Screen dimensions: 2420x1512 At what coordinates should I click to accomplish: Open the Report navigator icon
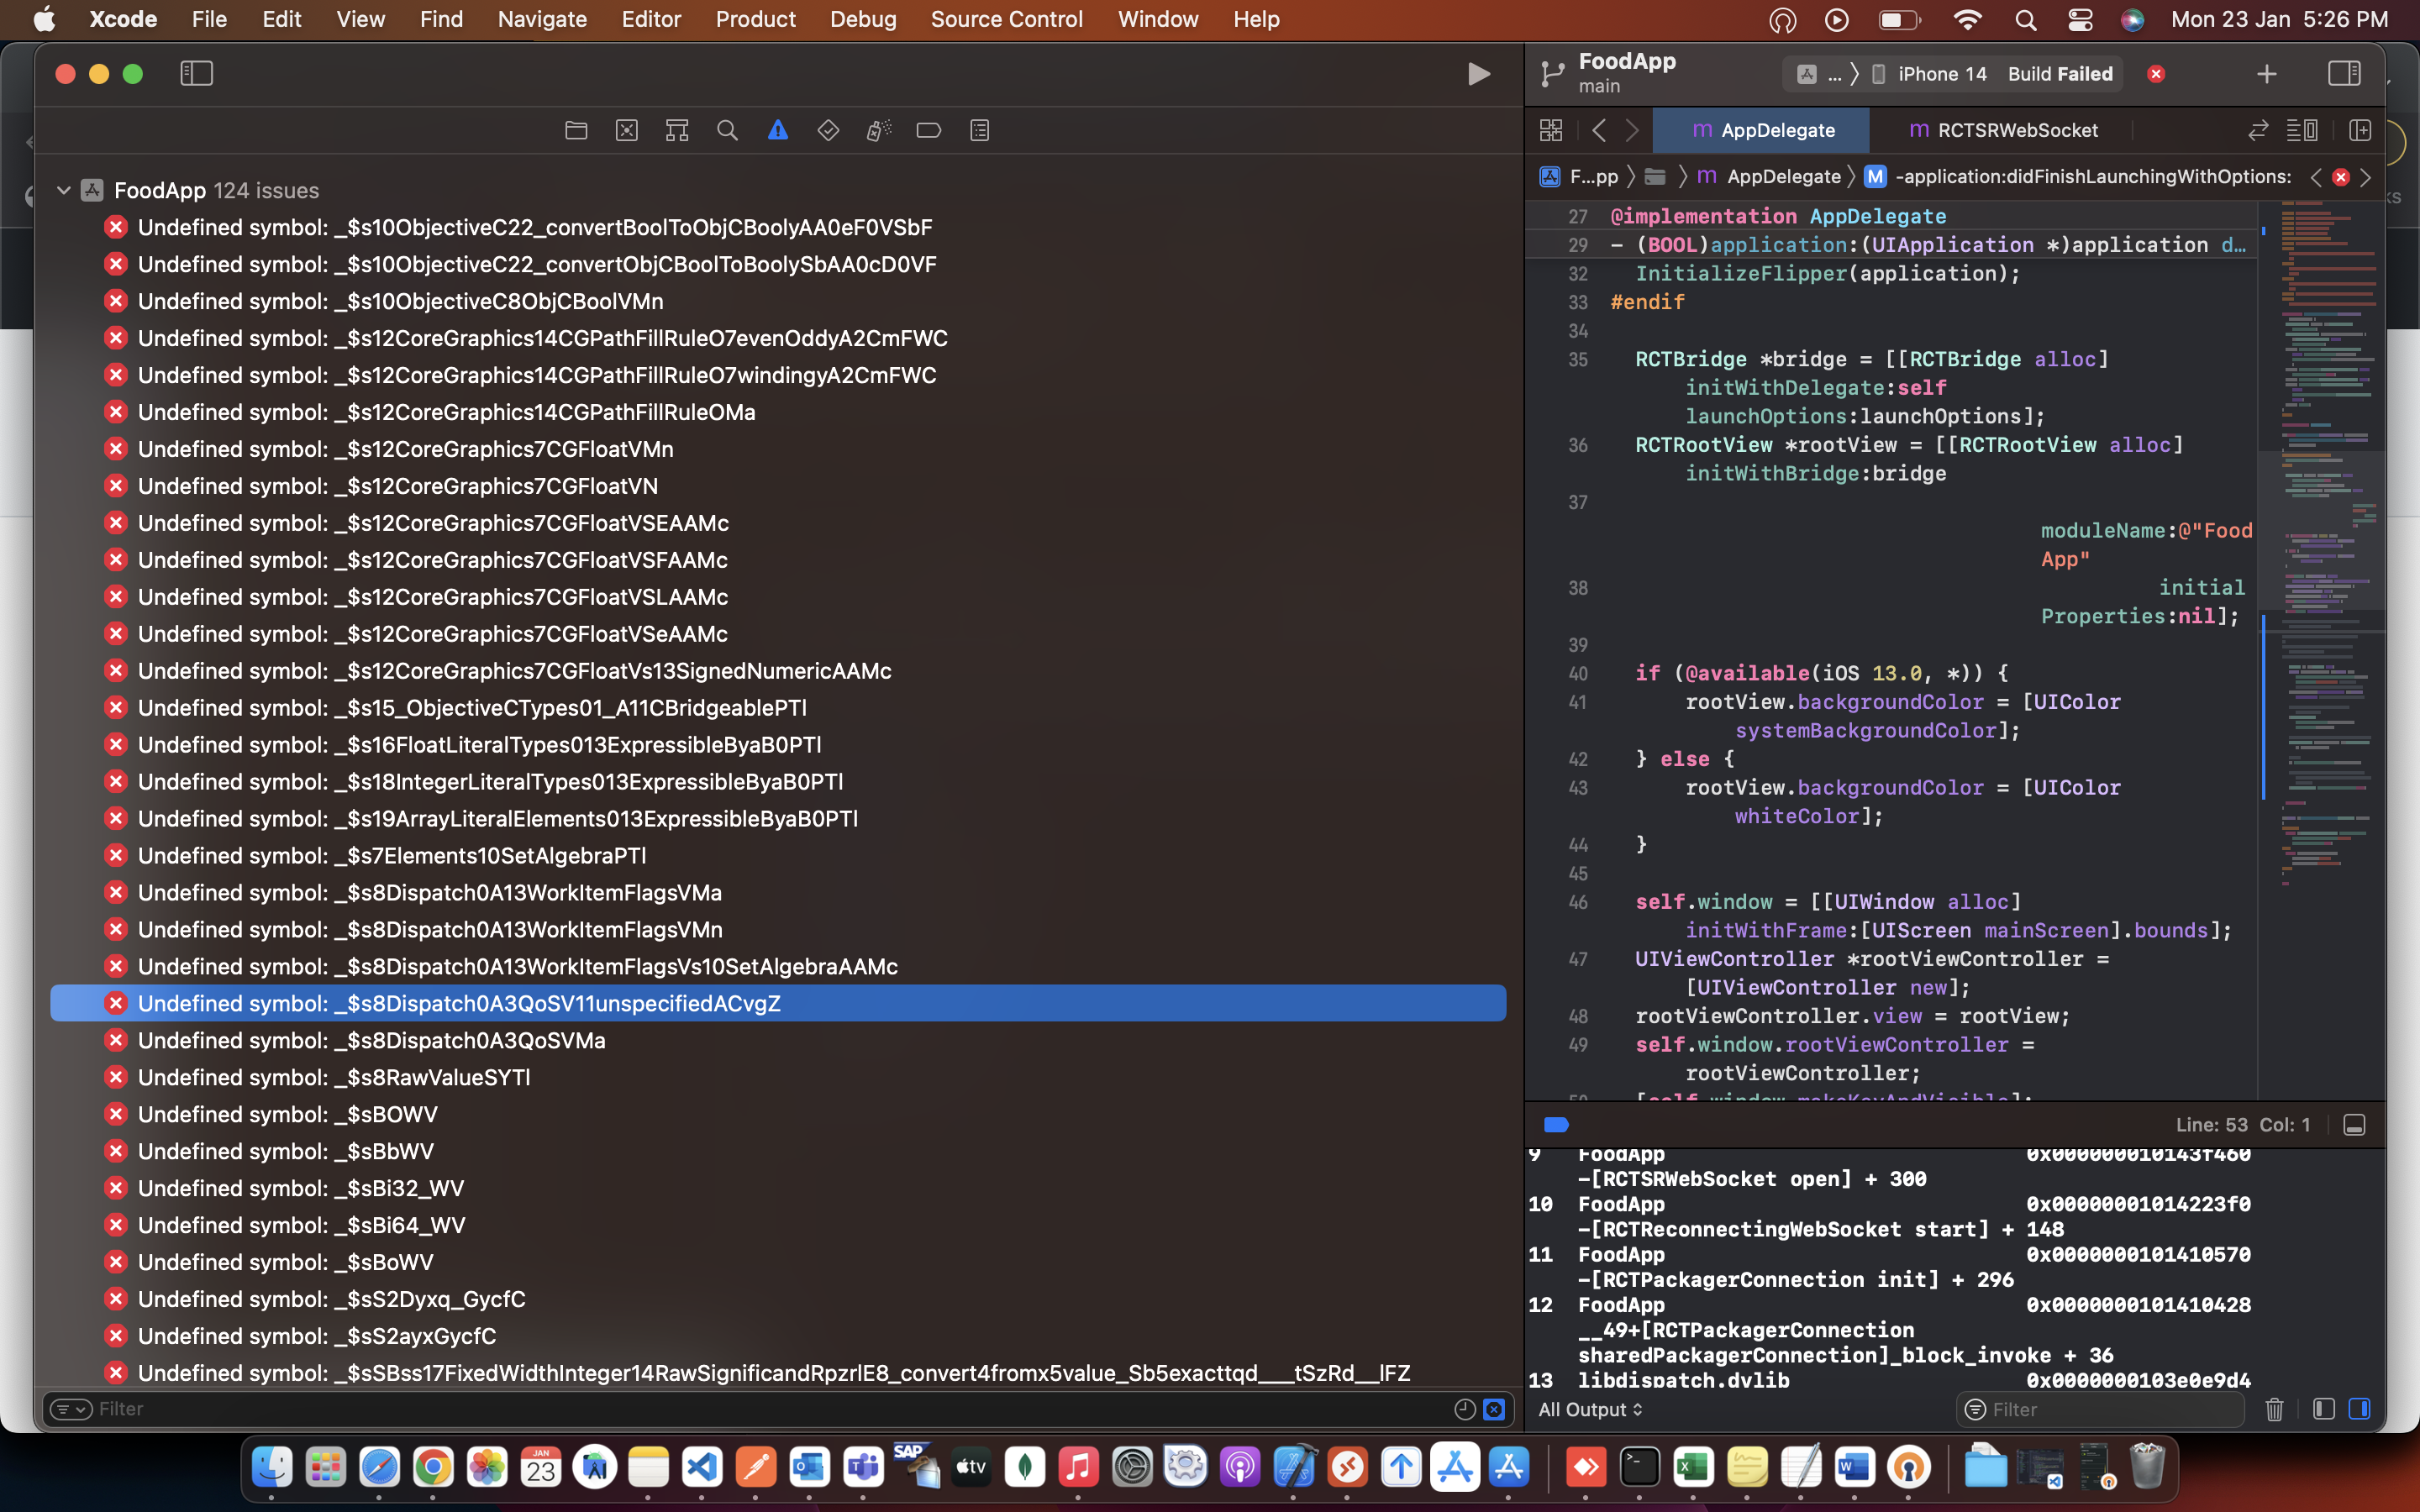[980, 130]
